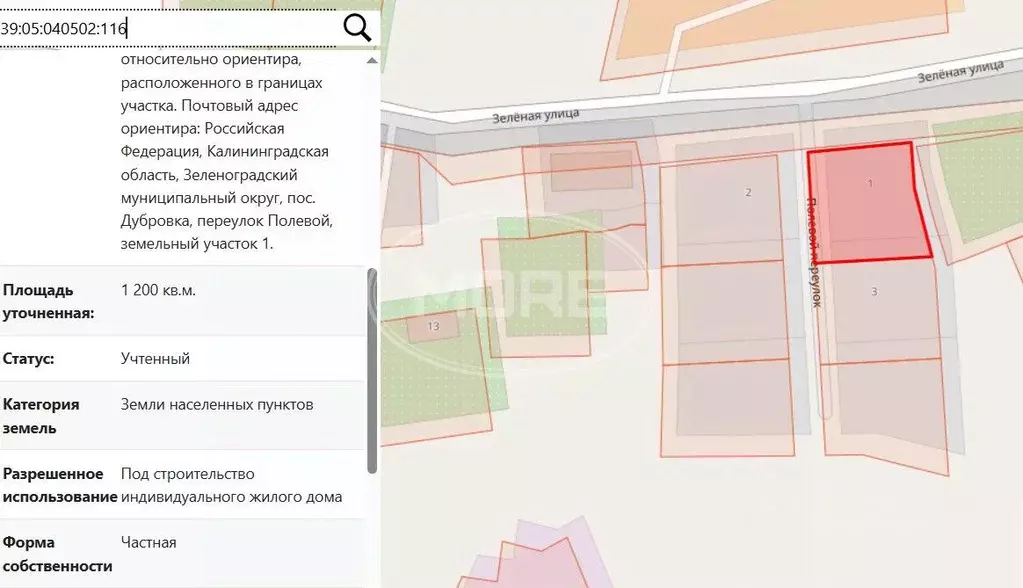Click the Категория земель row
The width and height of the screenshot is (1023, 588).
click(x=183, y=416)
